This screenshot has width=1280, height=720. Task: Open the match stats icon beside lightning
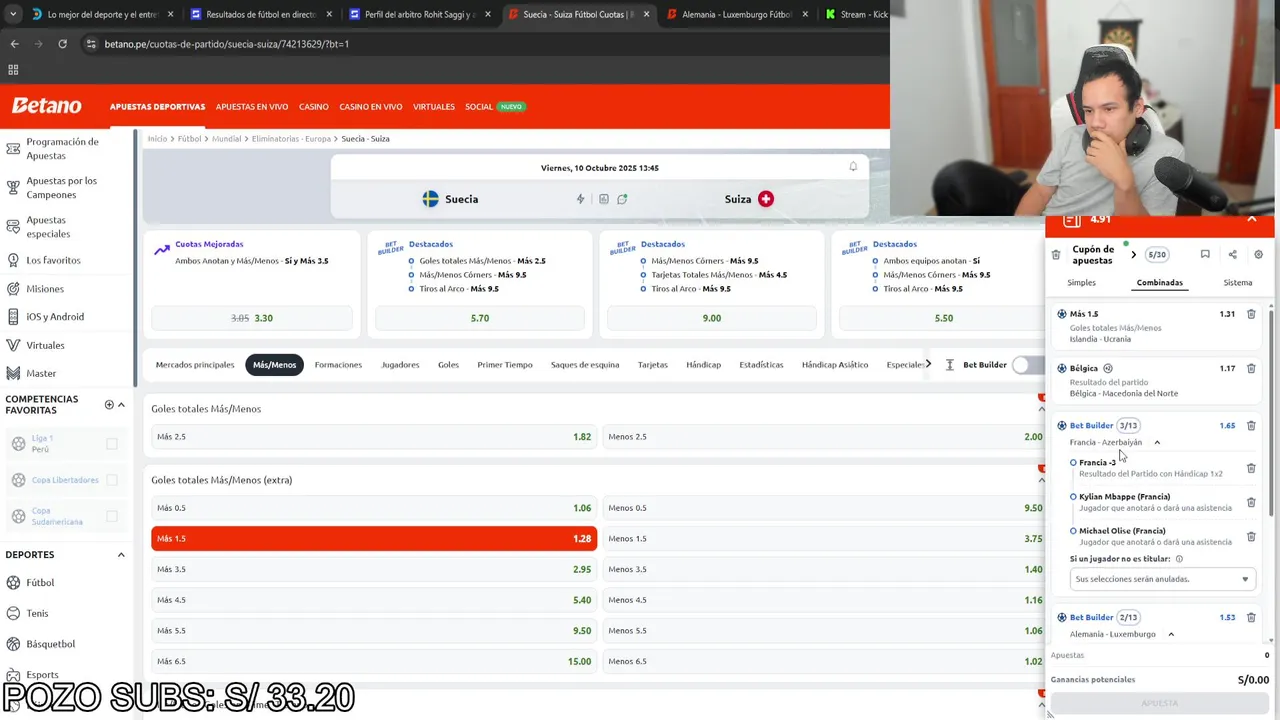tap(603, 199)
